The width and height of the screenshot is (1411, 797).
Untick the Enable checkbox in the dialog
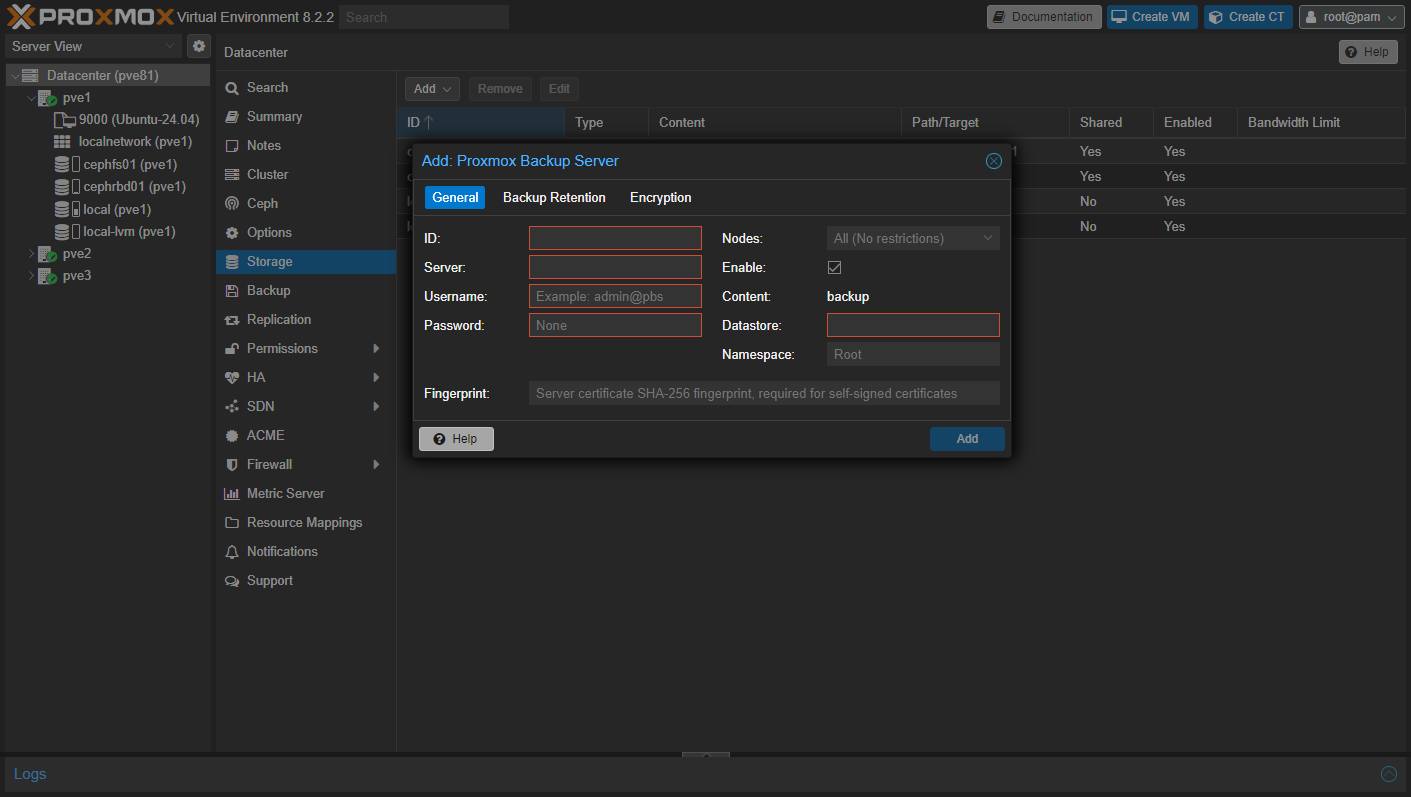835,268
